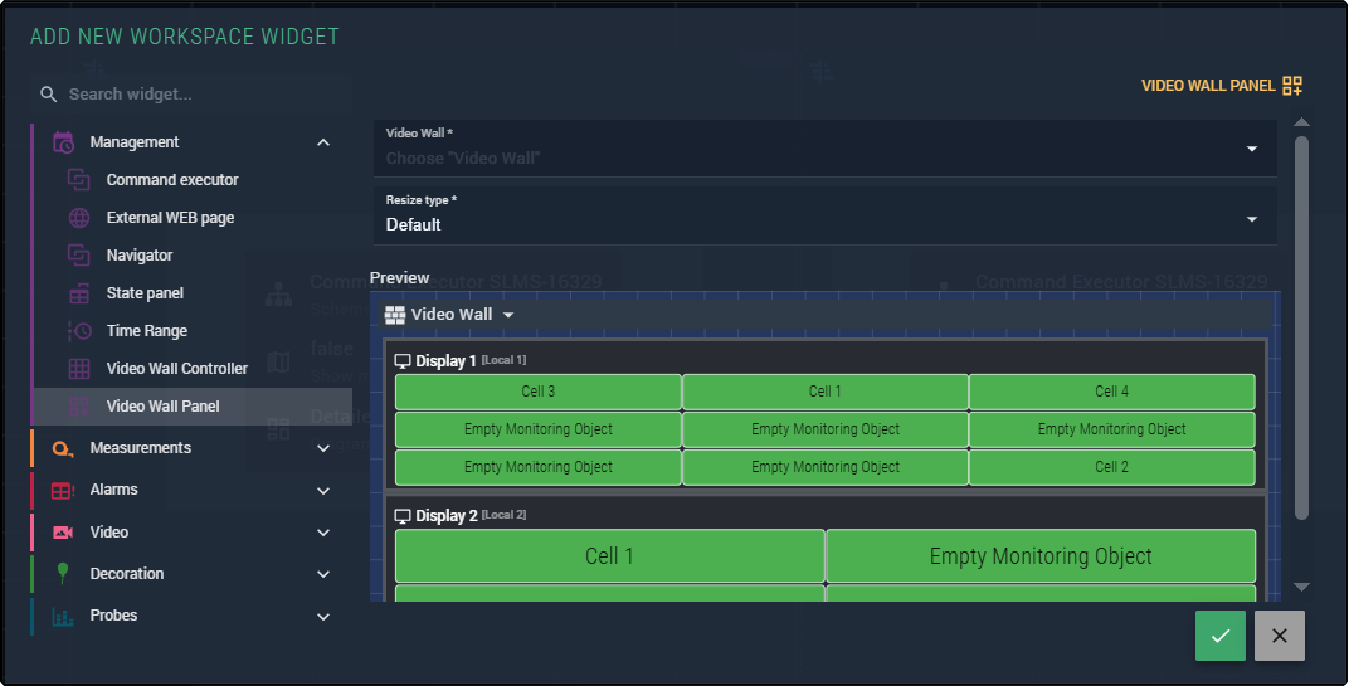Screen dimensions: 1348x686
Task: Click the External WEB page globe icon
Action: (x=79, y=218)
